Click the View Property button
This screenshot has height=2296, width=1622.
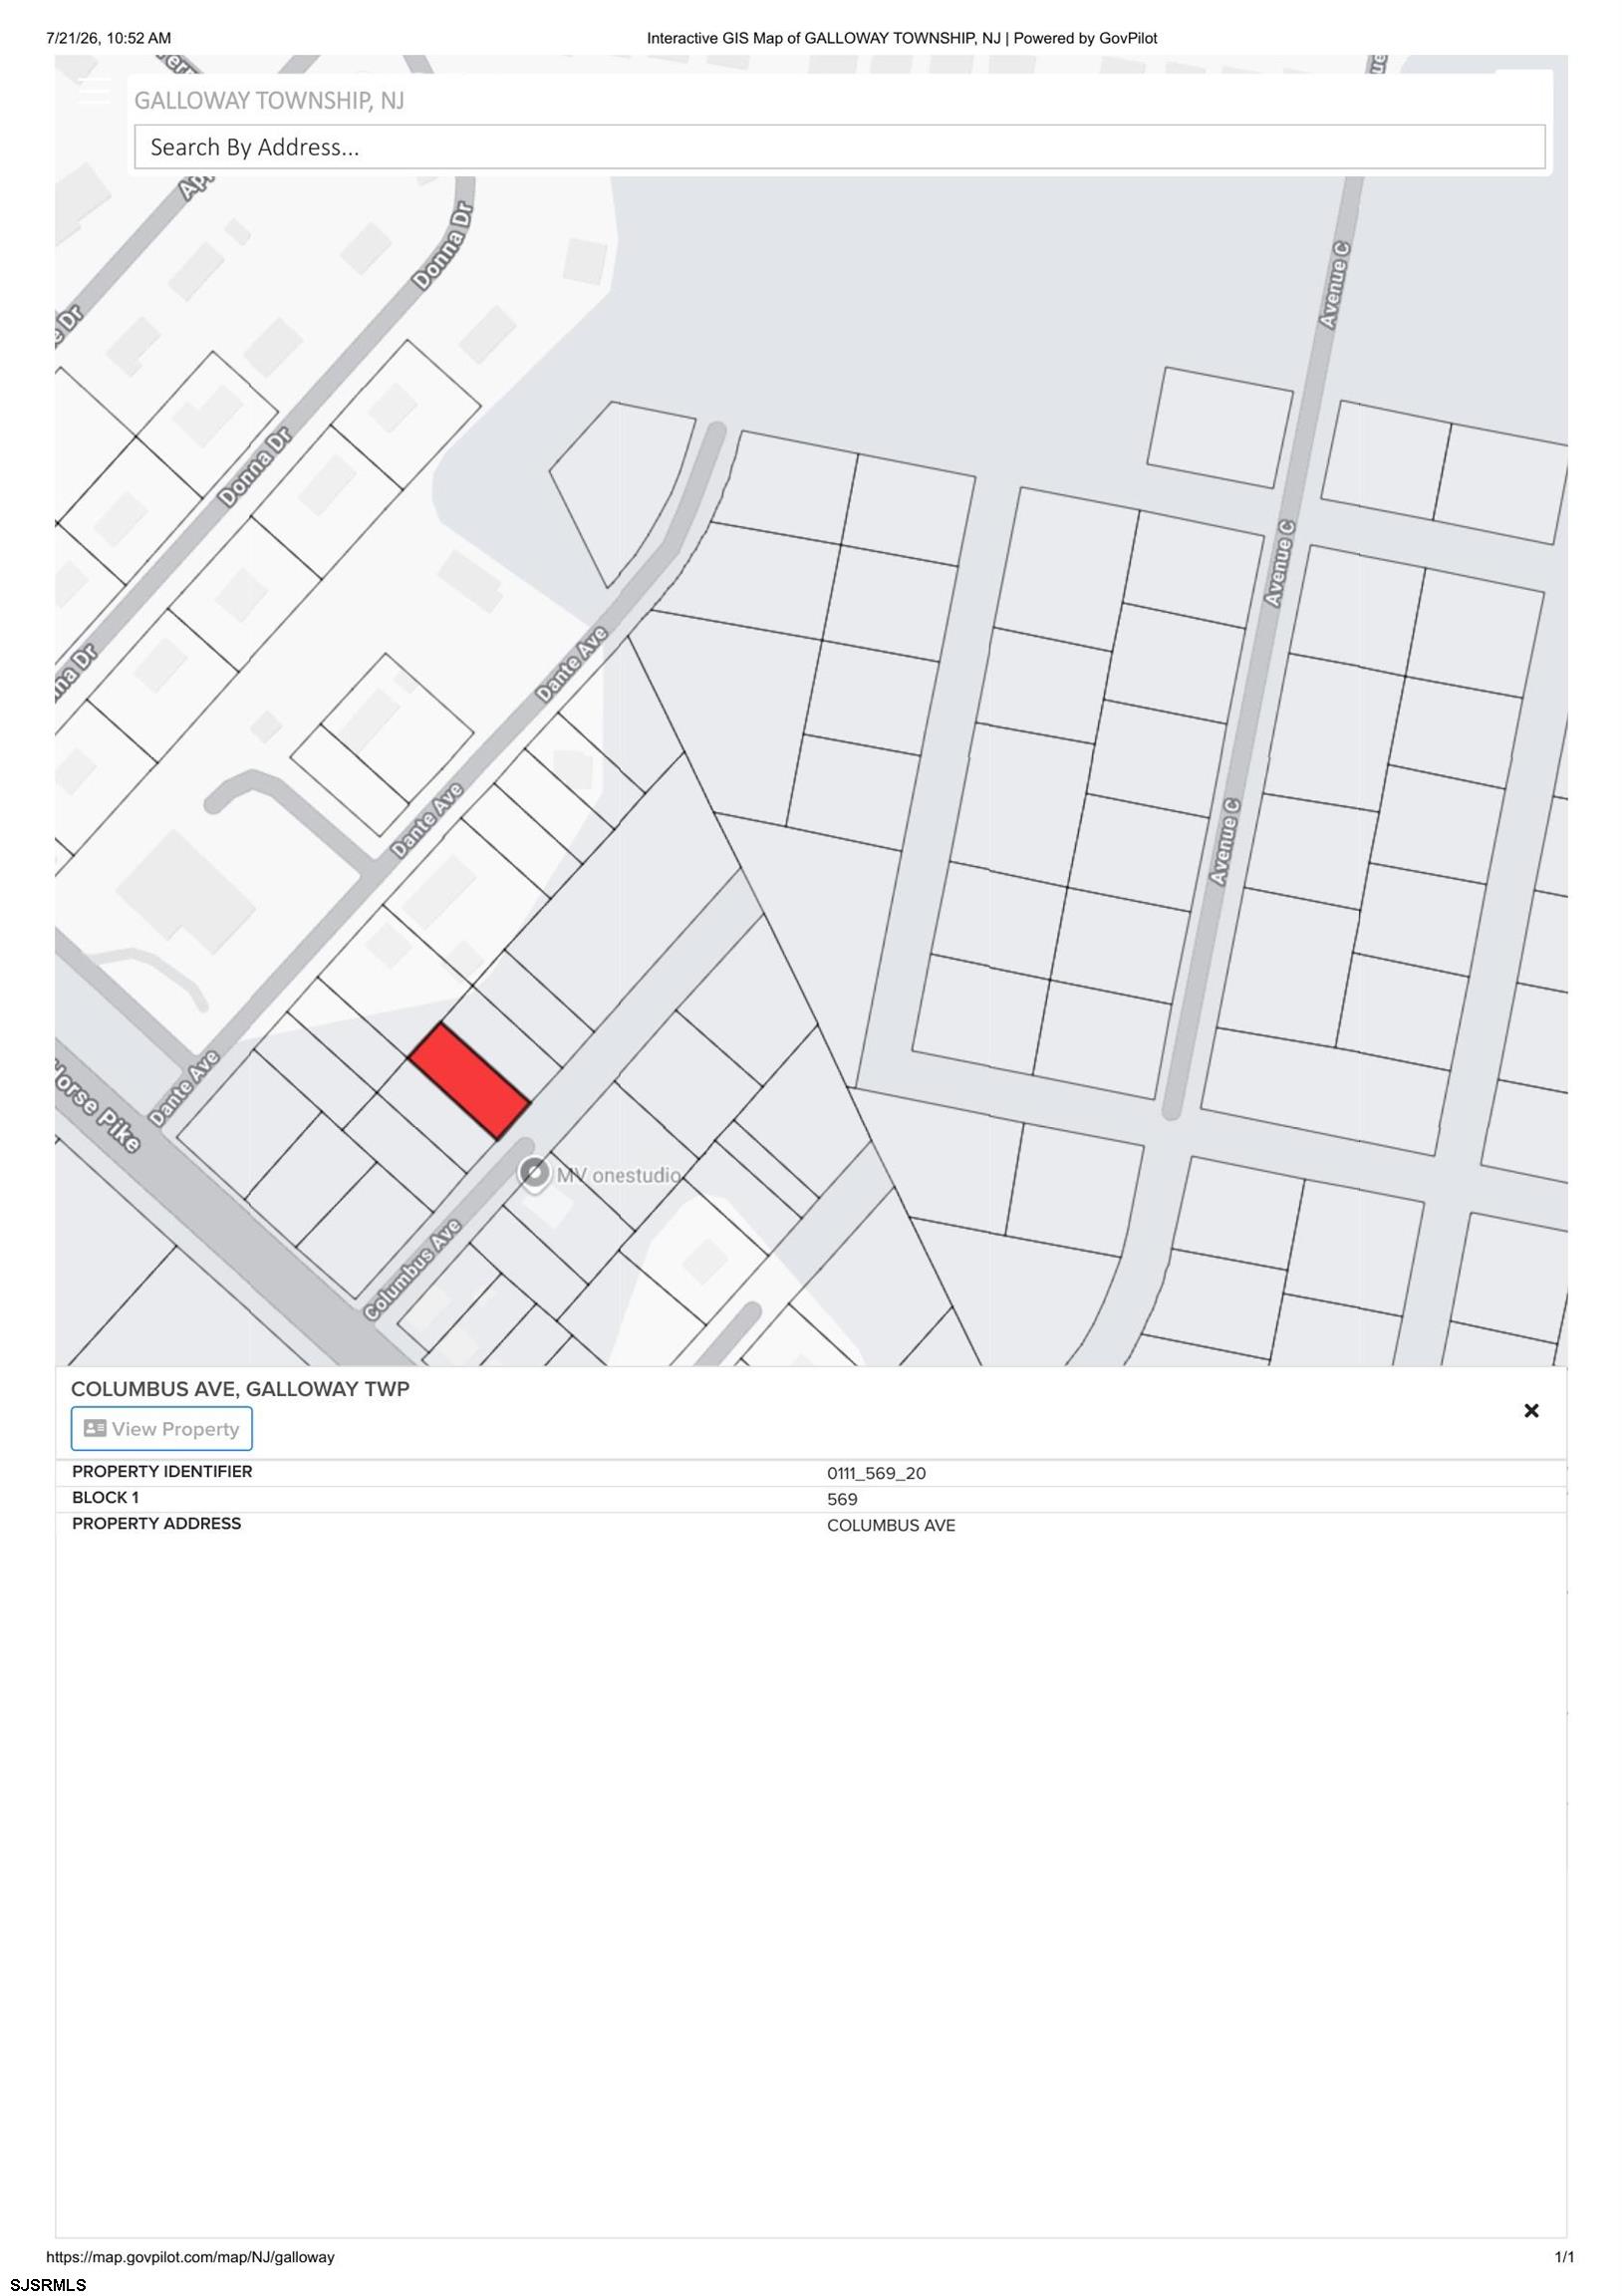pos(161,1428)
